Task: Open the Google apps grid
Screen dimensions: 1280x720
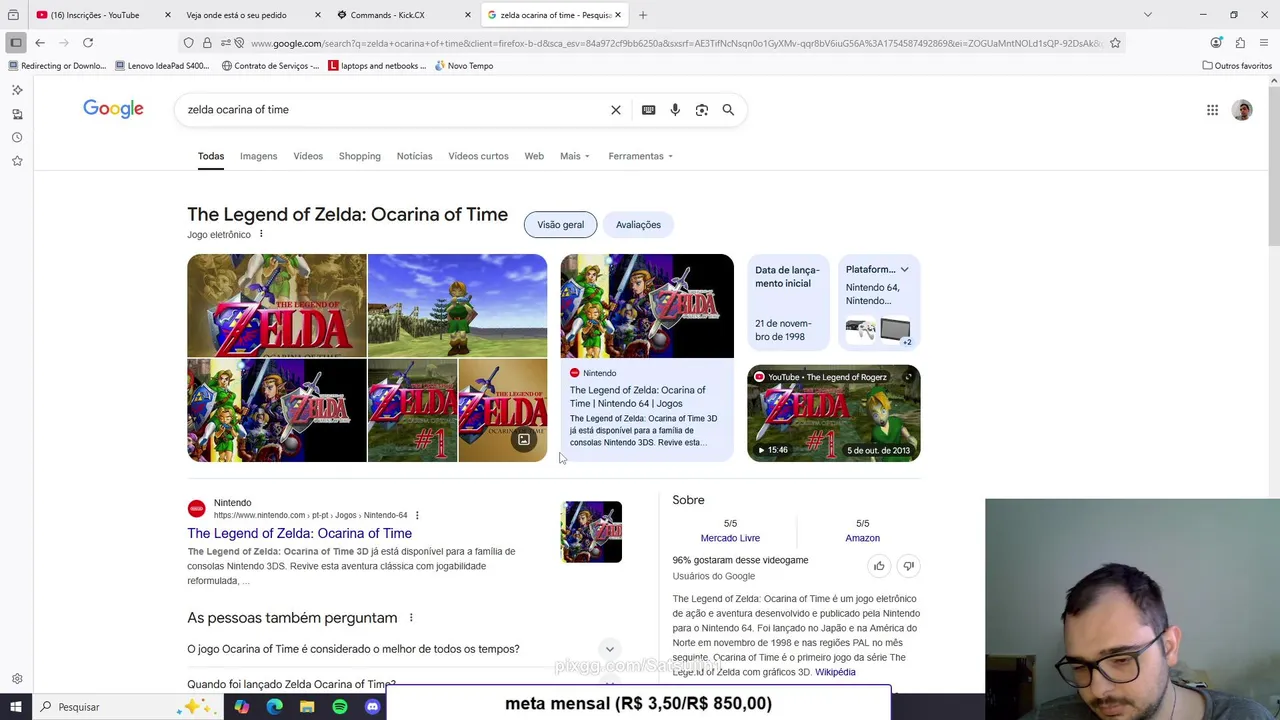Action: pyautogui.click(x=1212, y=110)
